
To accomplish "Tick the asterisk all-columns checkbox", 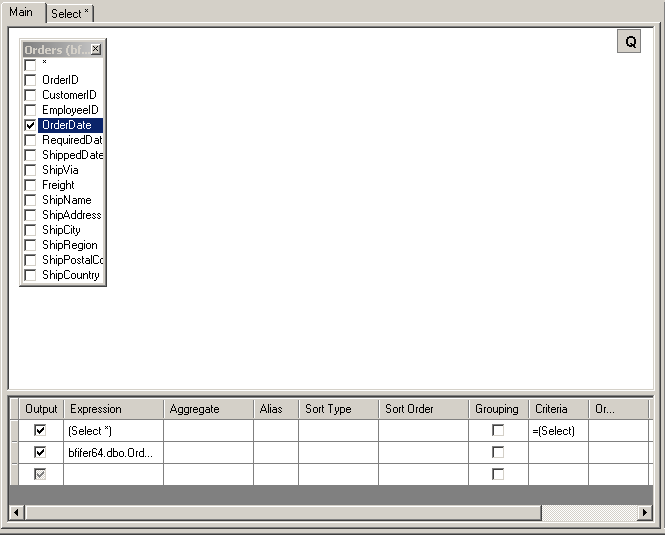I will click(30, 65).
